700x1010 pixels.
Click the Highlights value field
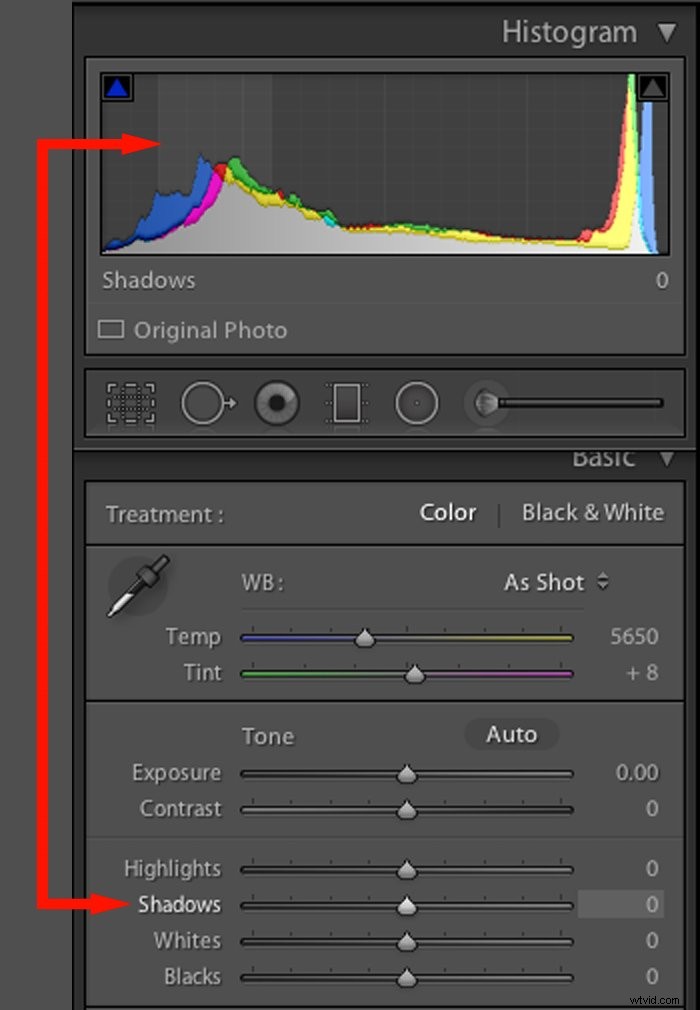(652, 868)
